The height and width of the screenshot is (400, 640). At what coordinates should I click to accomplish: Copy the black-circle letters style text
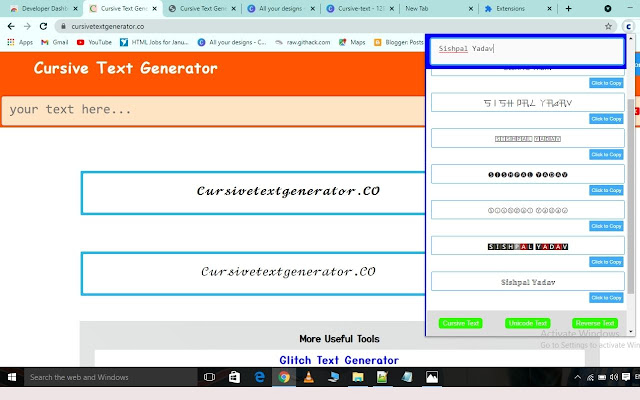point(606,190)
